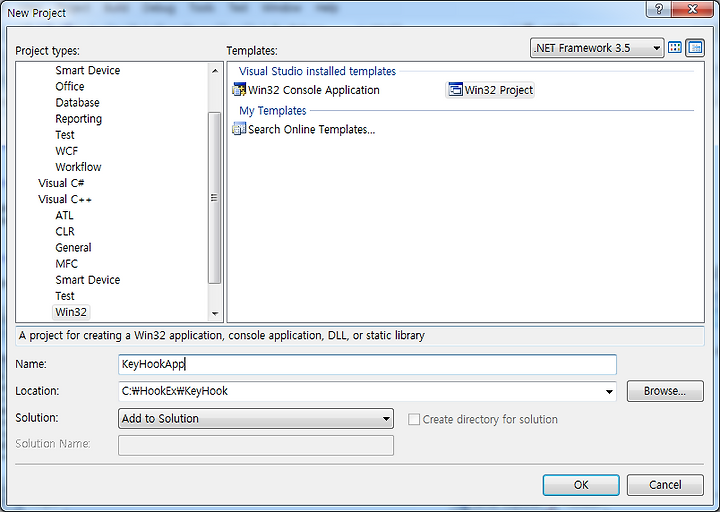720x512 pixels.
Task: Select General under Visual C++
Action: coord(73,248)
